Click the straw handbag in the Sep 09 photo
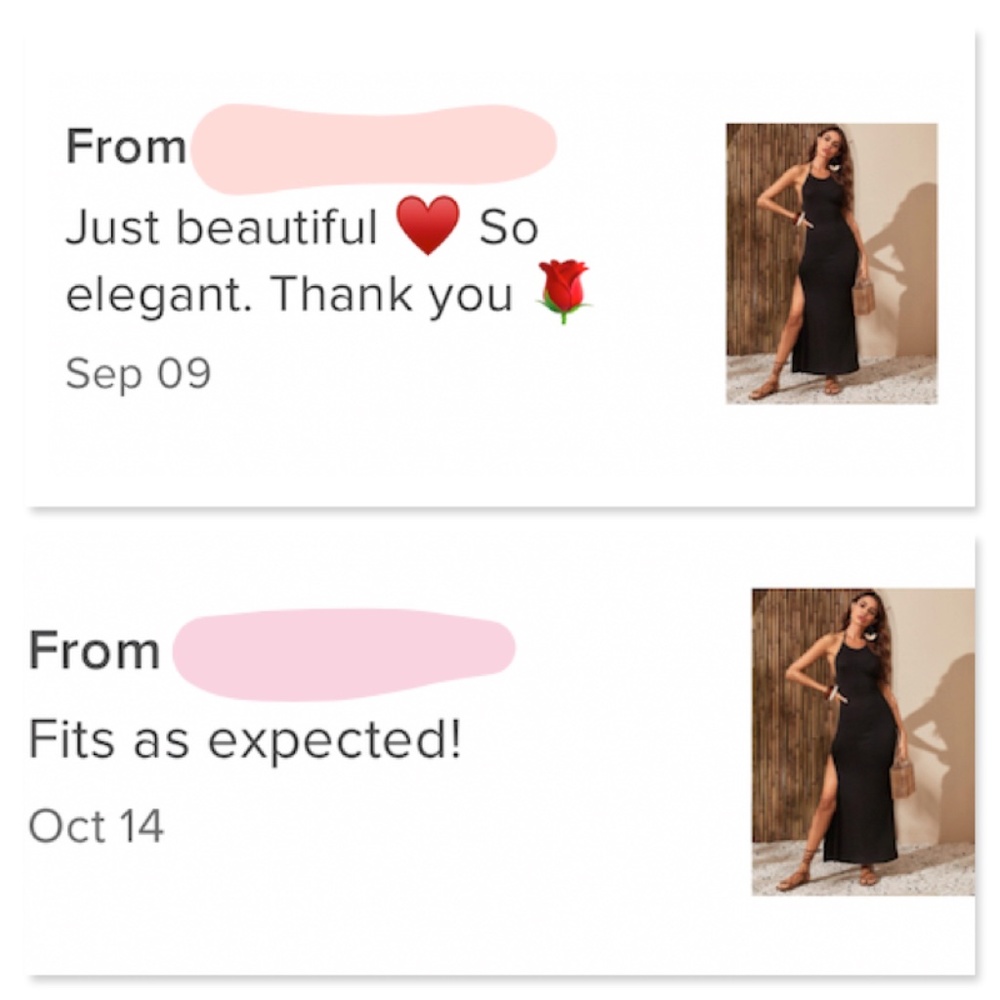 point(864,297)
